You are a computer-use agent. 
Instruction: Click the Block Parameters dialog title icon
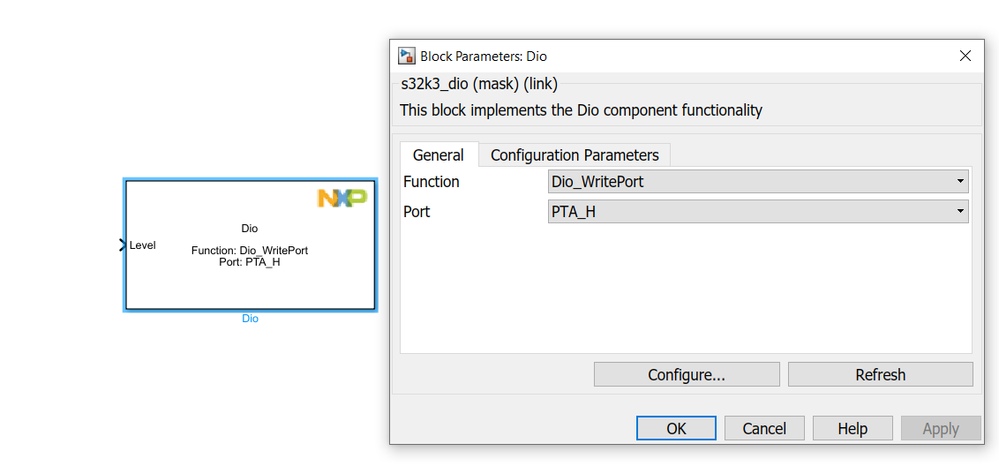click(407, 56)
